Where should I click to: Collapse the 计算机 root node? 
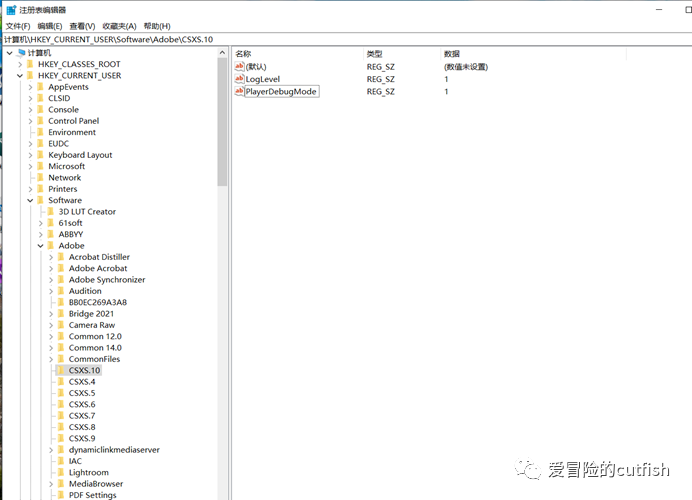(x=9, y=53)
